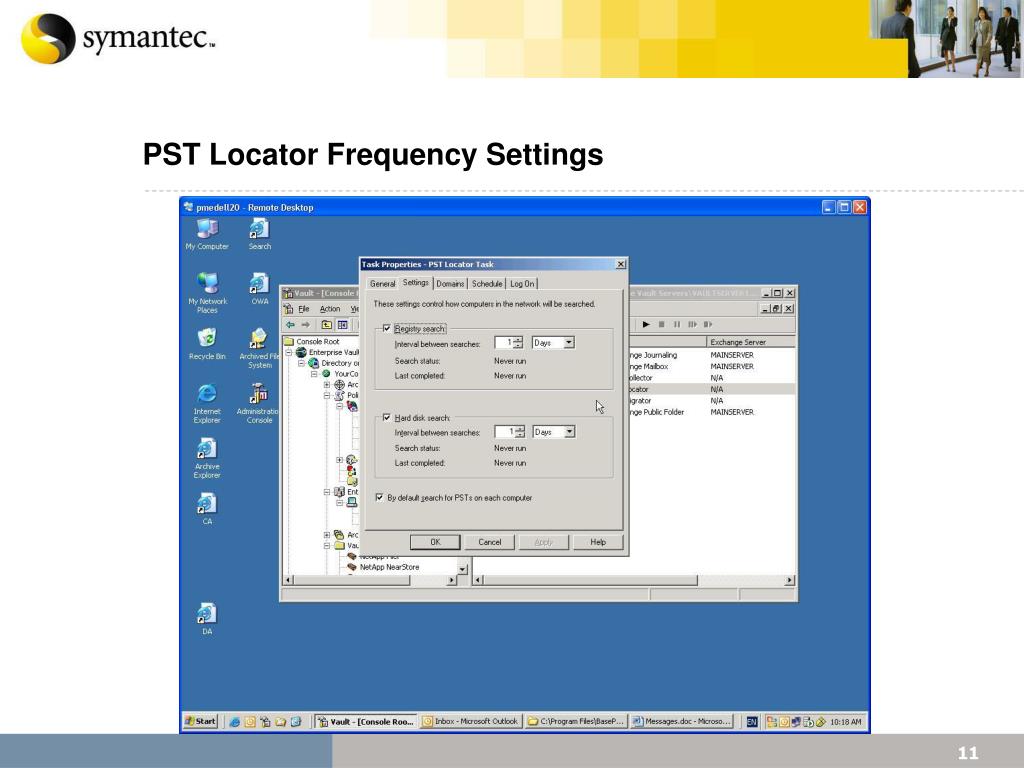Toggle Show/Hide Console Tree toolbar icon
The width and height of the screenshot is (1024, 768).
(342, 325)
